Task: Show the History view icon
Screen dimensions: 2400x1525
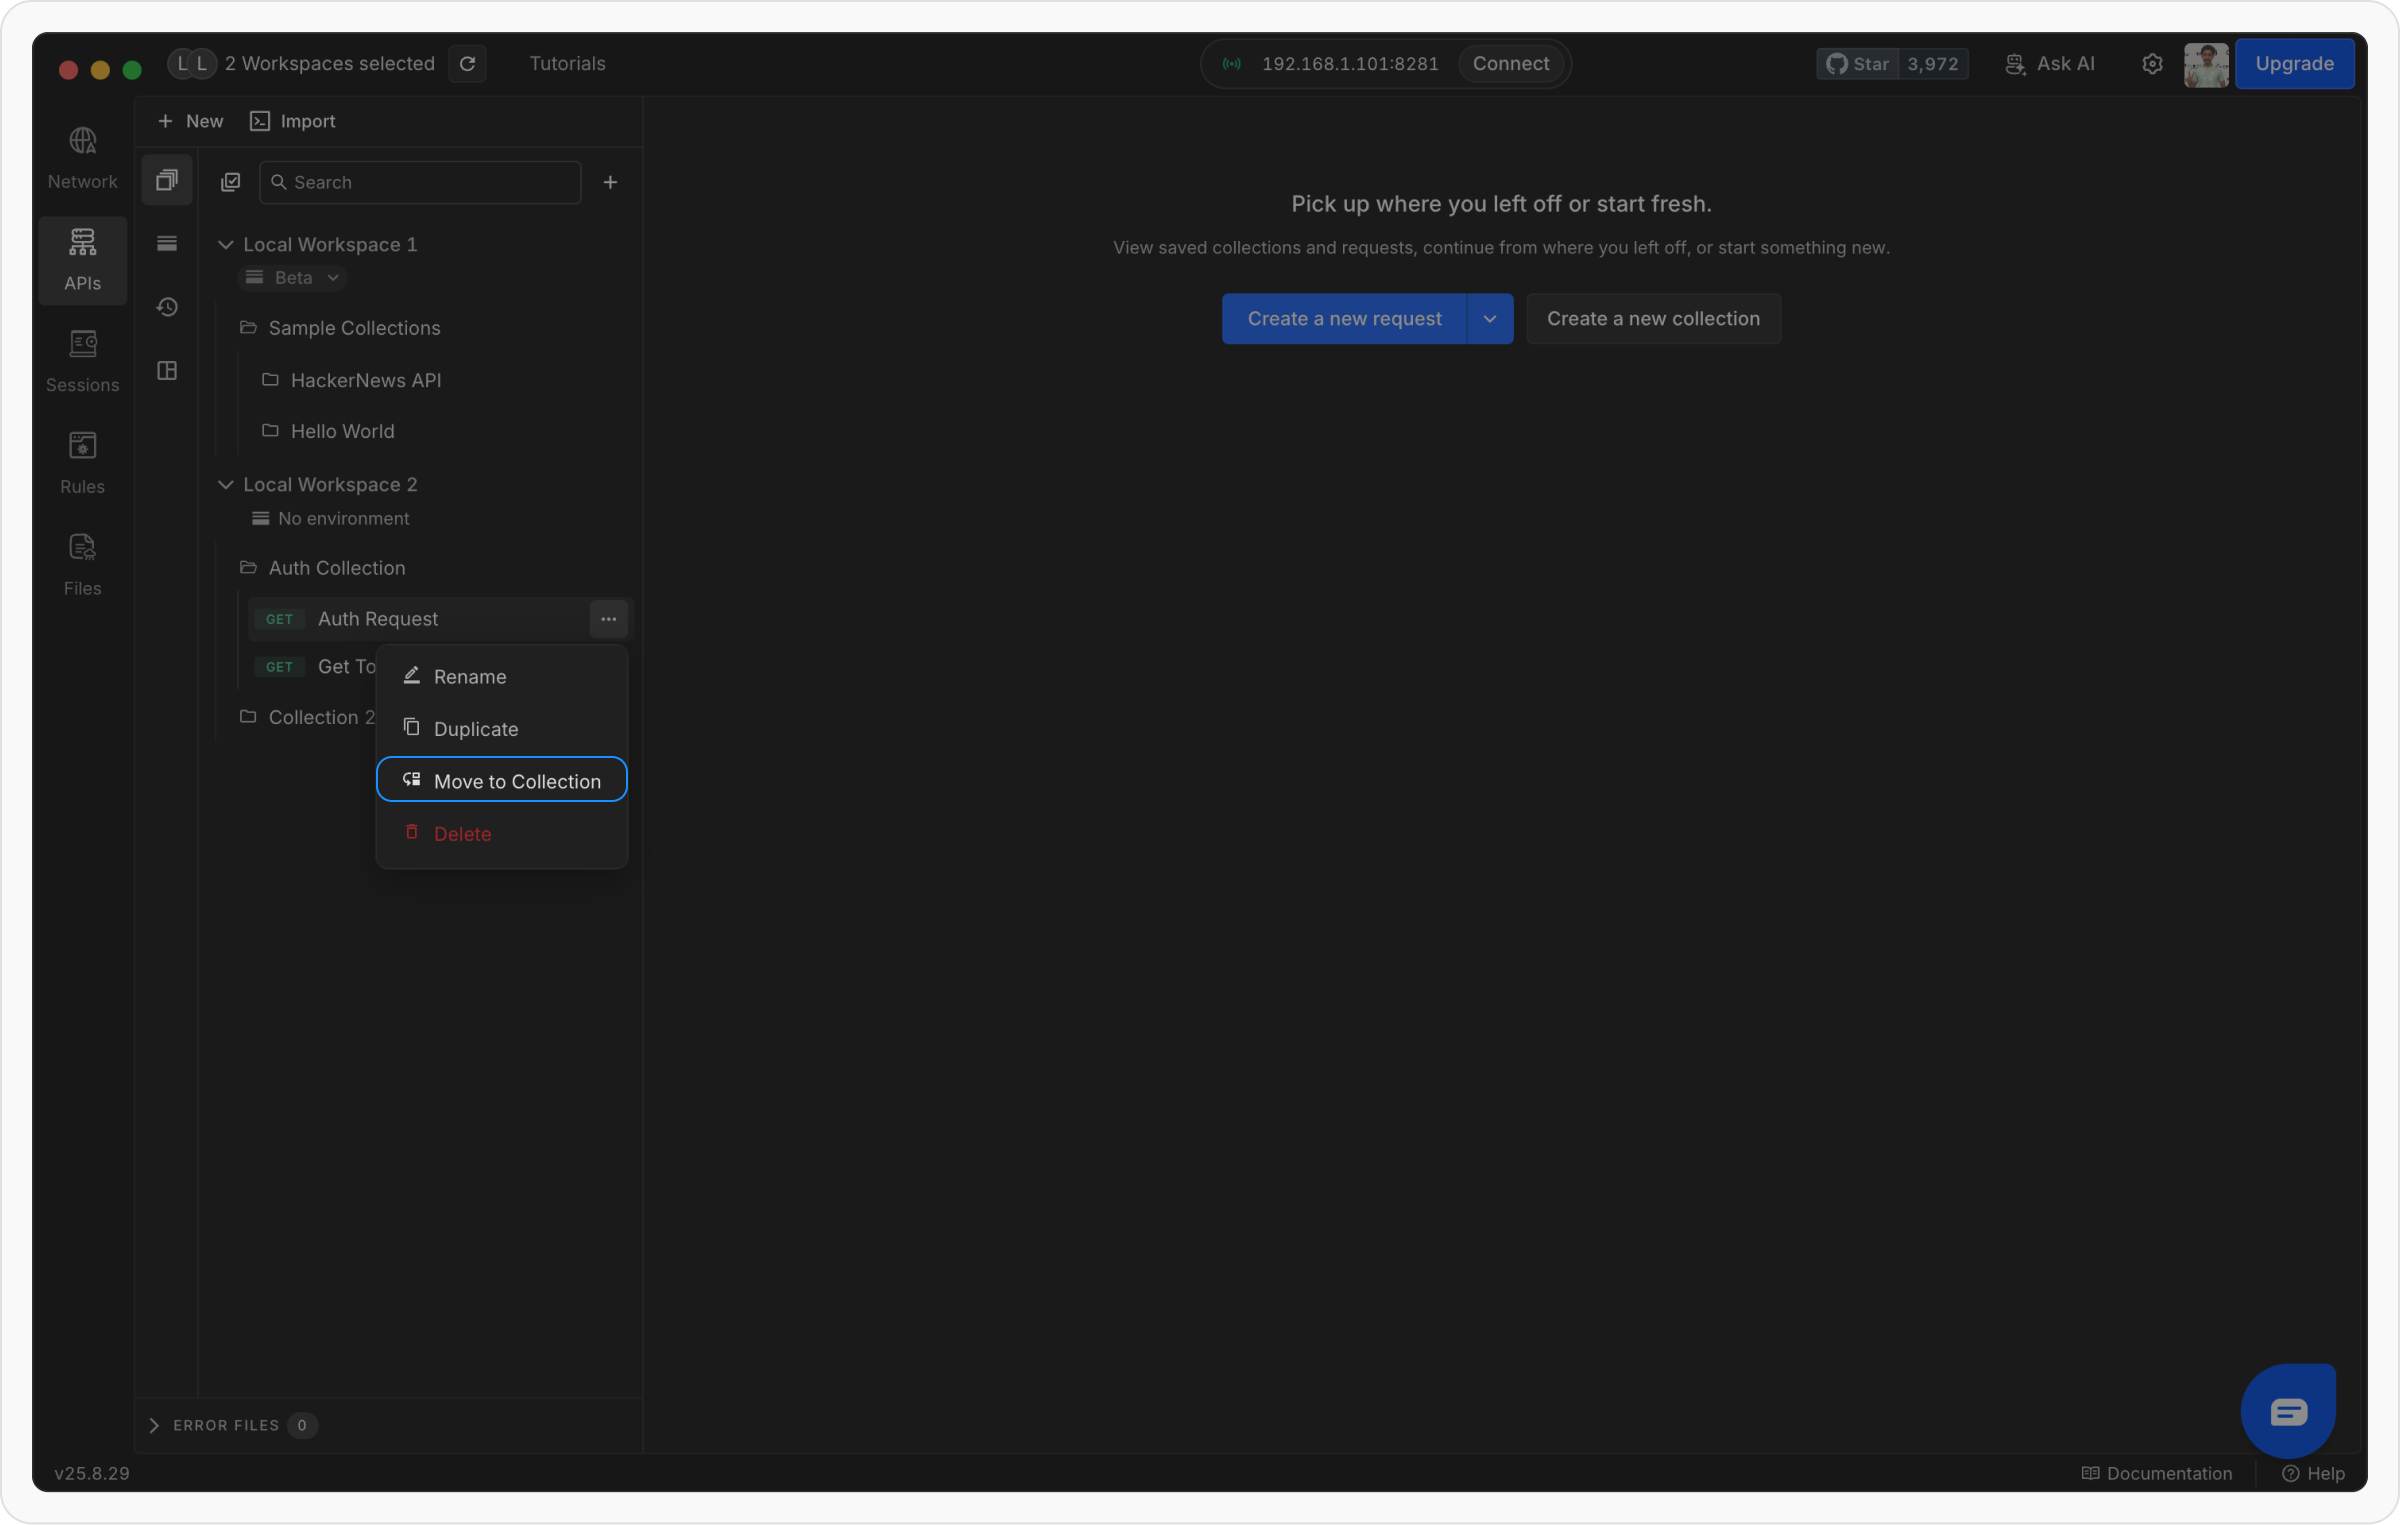Action: point(167,307)
